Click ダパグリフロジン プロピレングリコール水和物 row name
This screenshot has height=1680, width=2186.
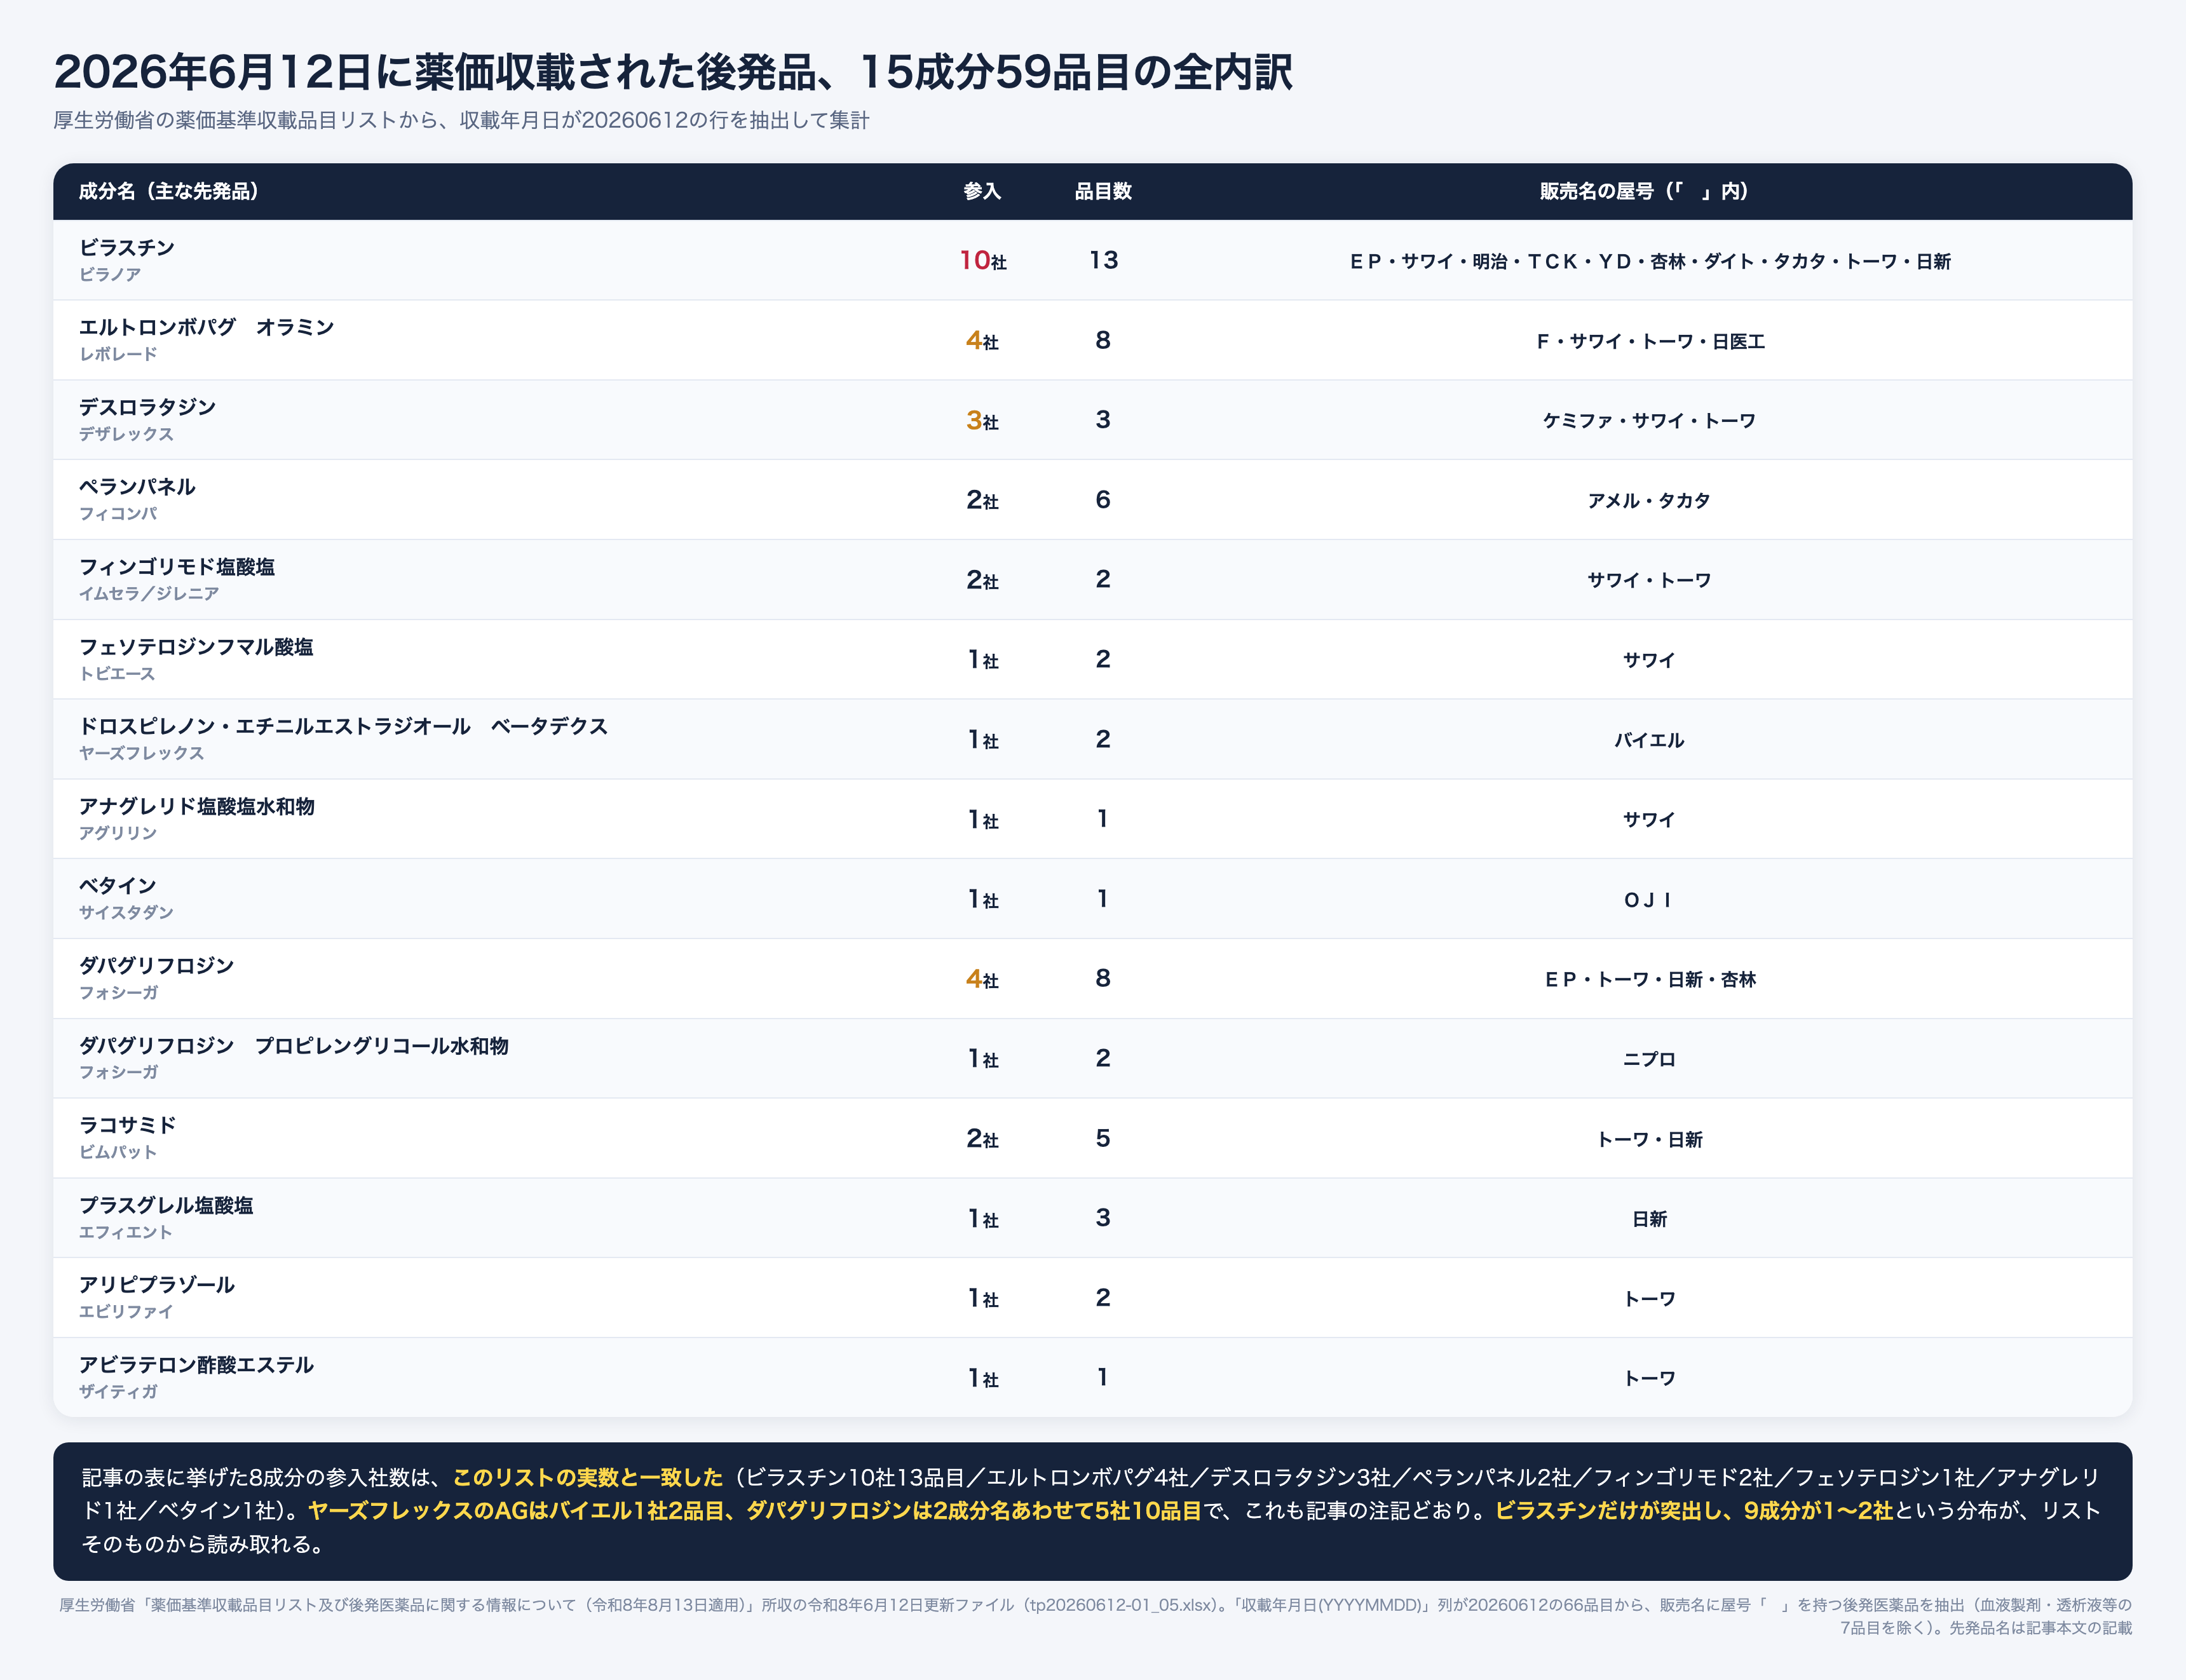[294, 1046]
